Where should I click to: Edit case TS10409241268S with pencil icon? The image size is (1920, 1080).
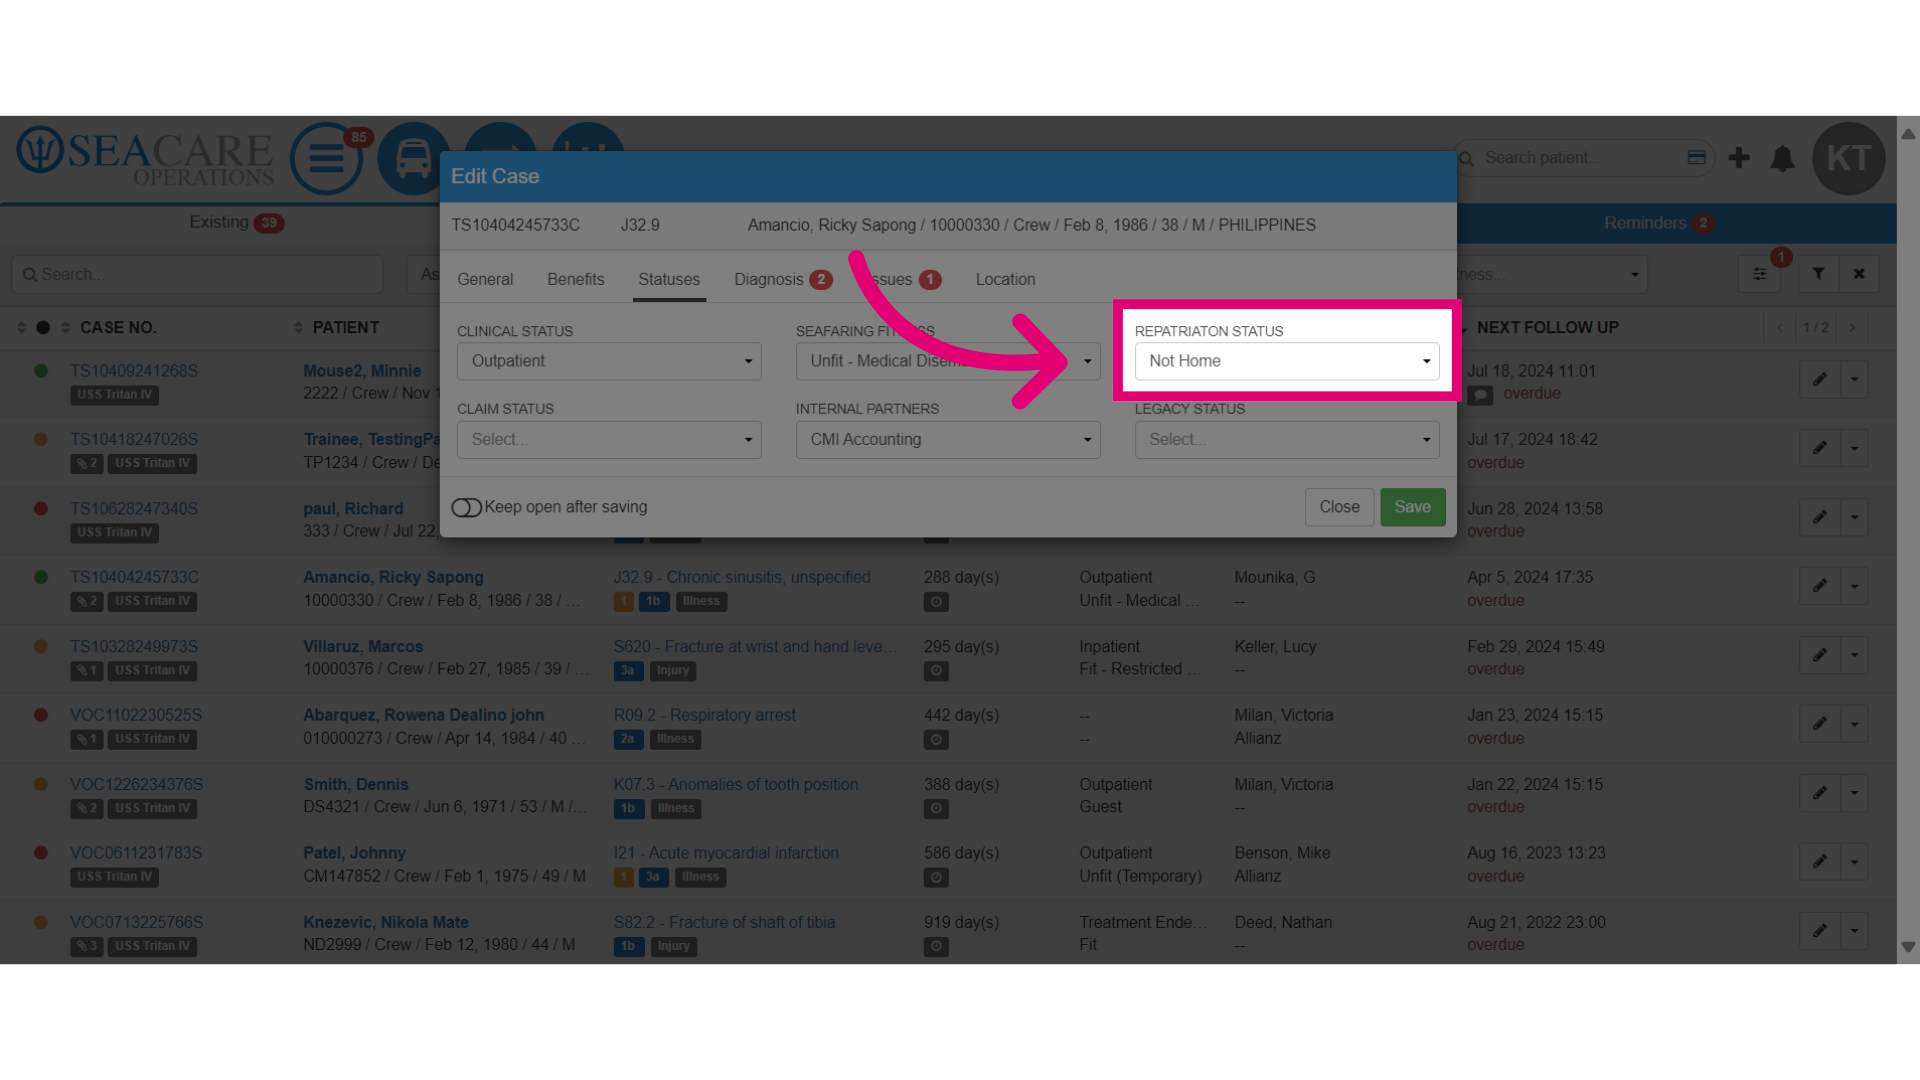1820,379
